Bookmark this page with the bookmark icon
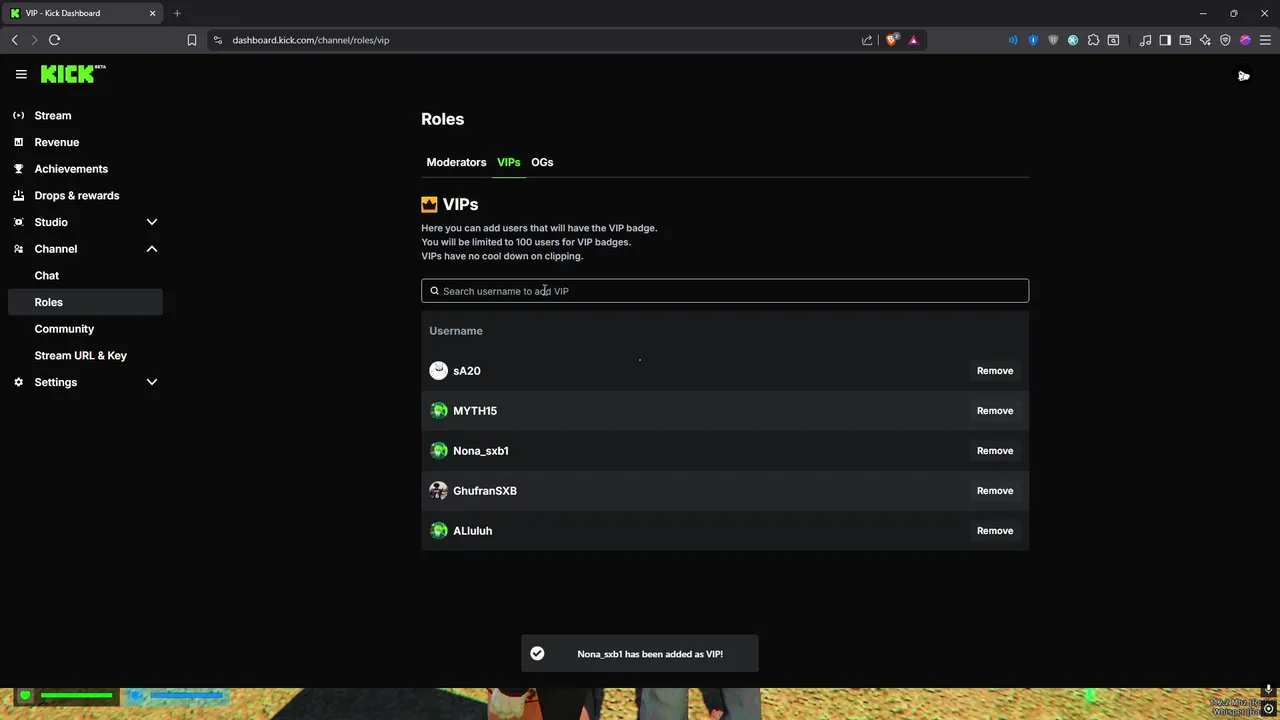Viewport: 1280px width, 720px height. (x=192, y=40)
